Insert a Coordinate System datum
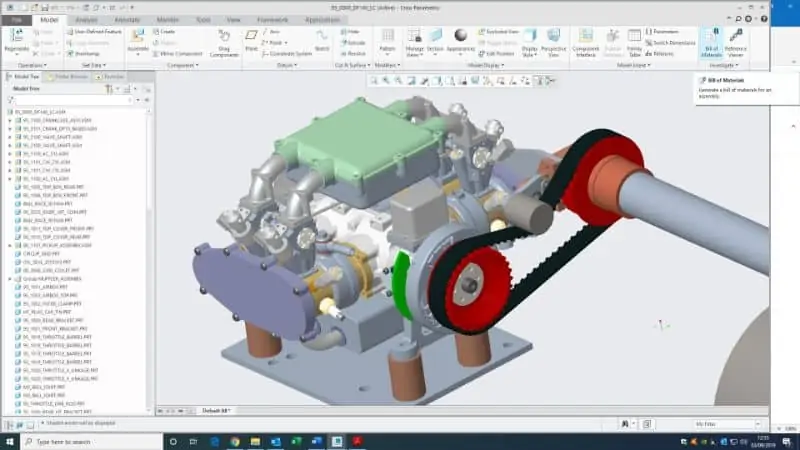The width and height of the screenshot is (800, 450). pyautogui.click(x=287, y=54)
